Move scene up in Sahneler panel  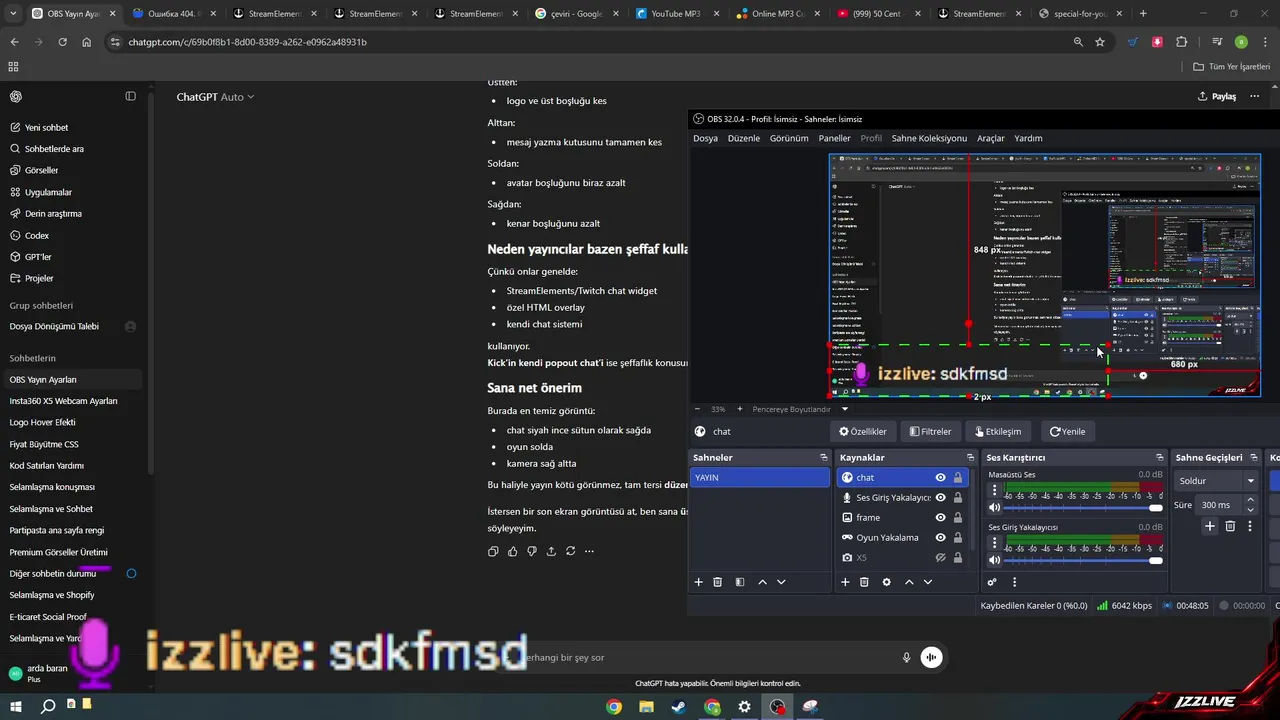pos(762,582)
